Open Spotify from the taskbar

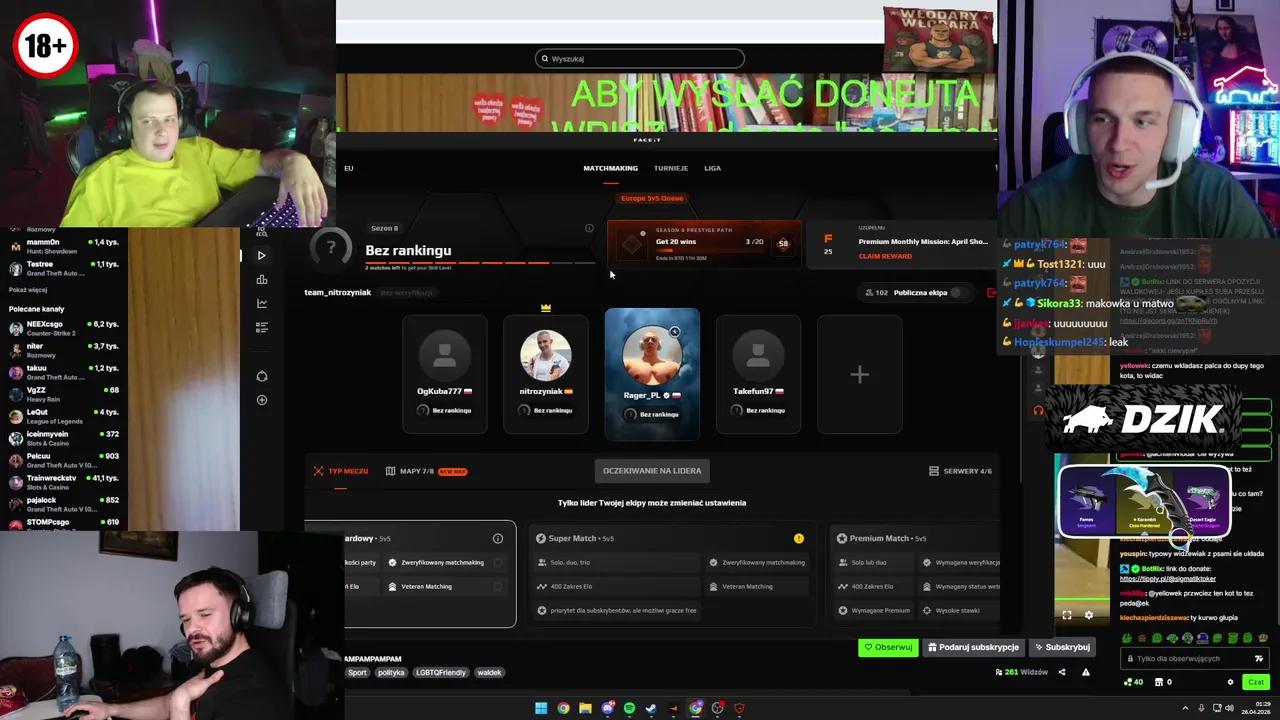click(629, 708)
